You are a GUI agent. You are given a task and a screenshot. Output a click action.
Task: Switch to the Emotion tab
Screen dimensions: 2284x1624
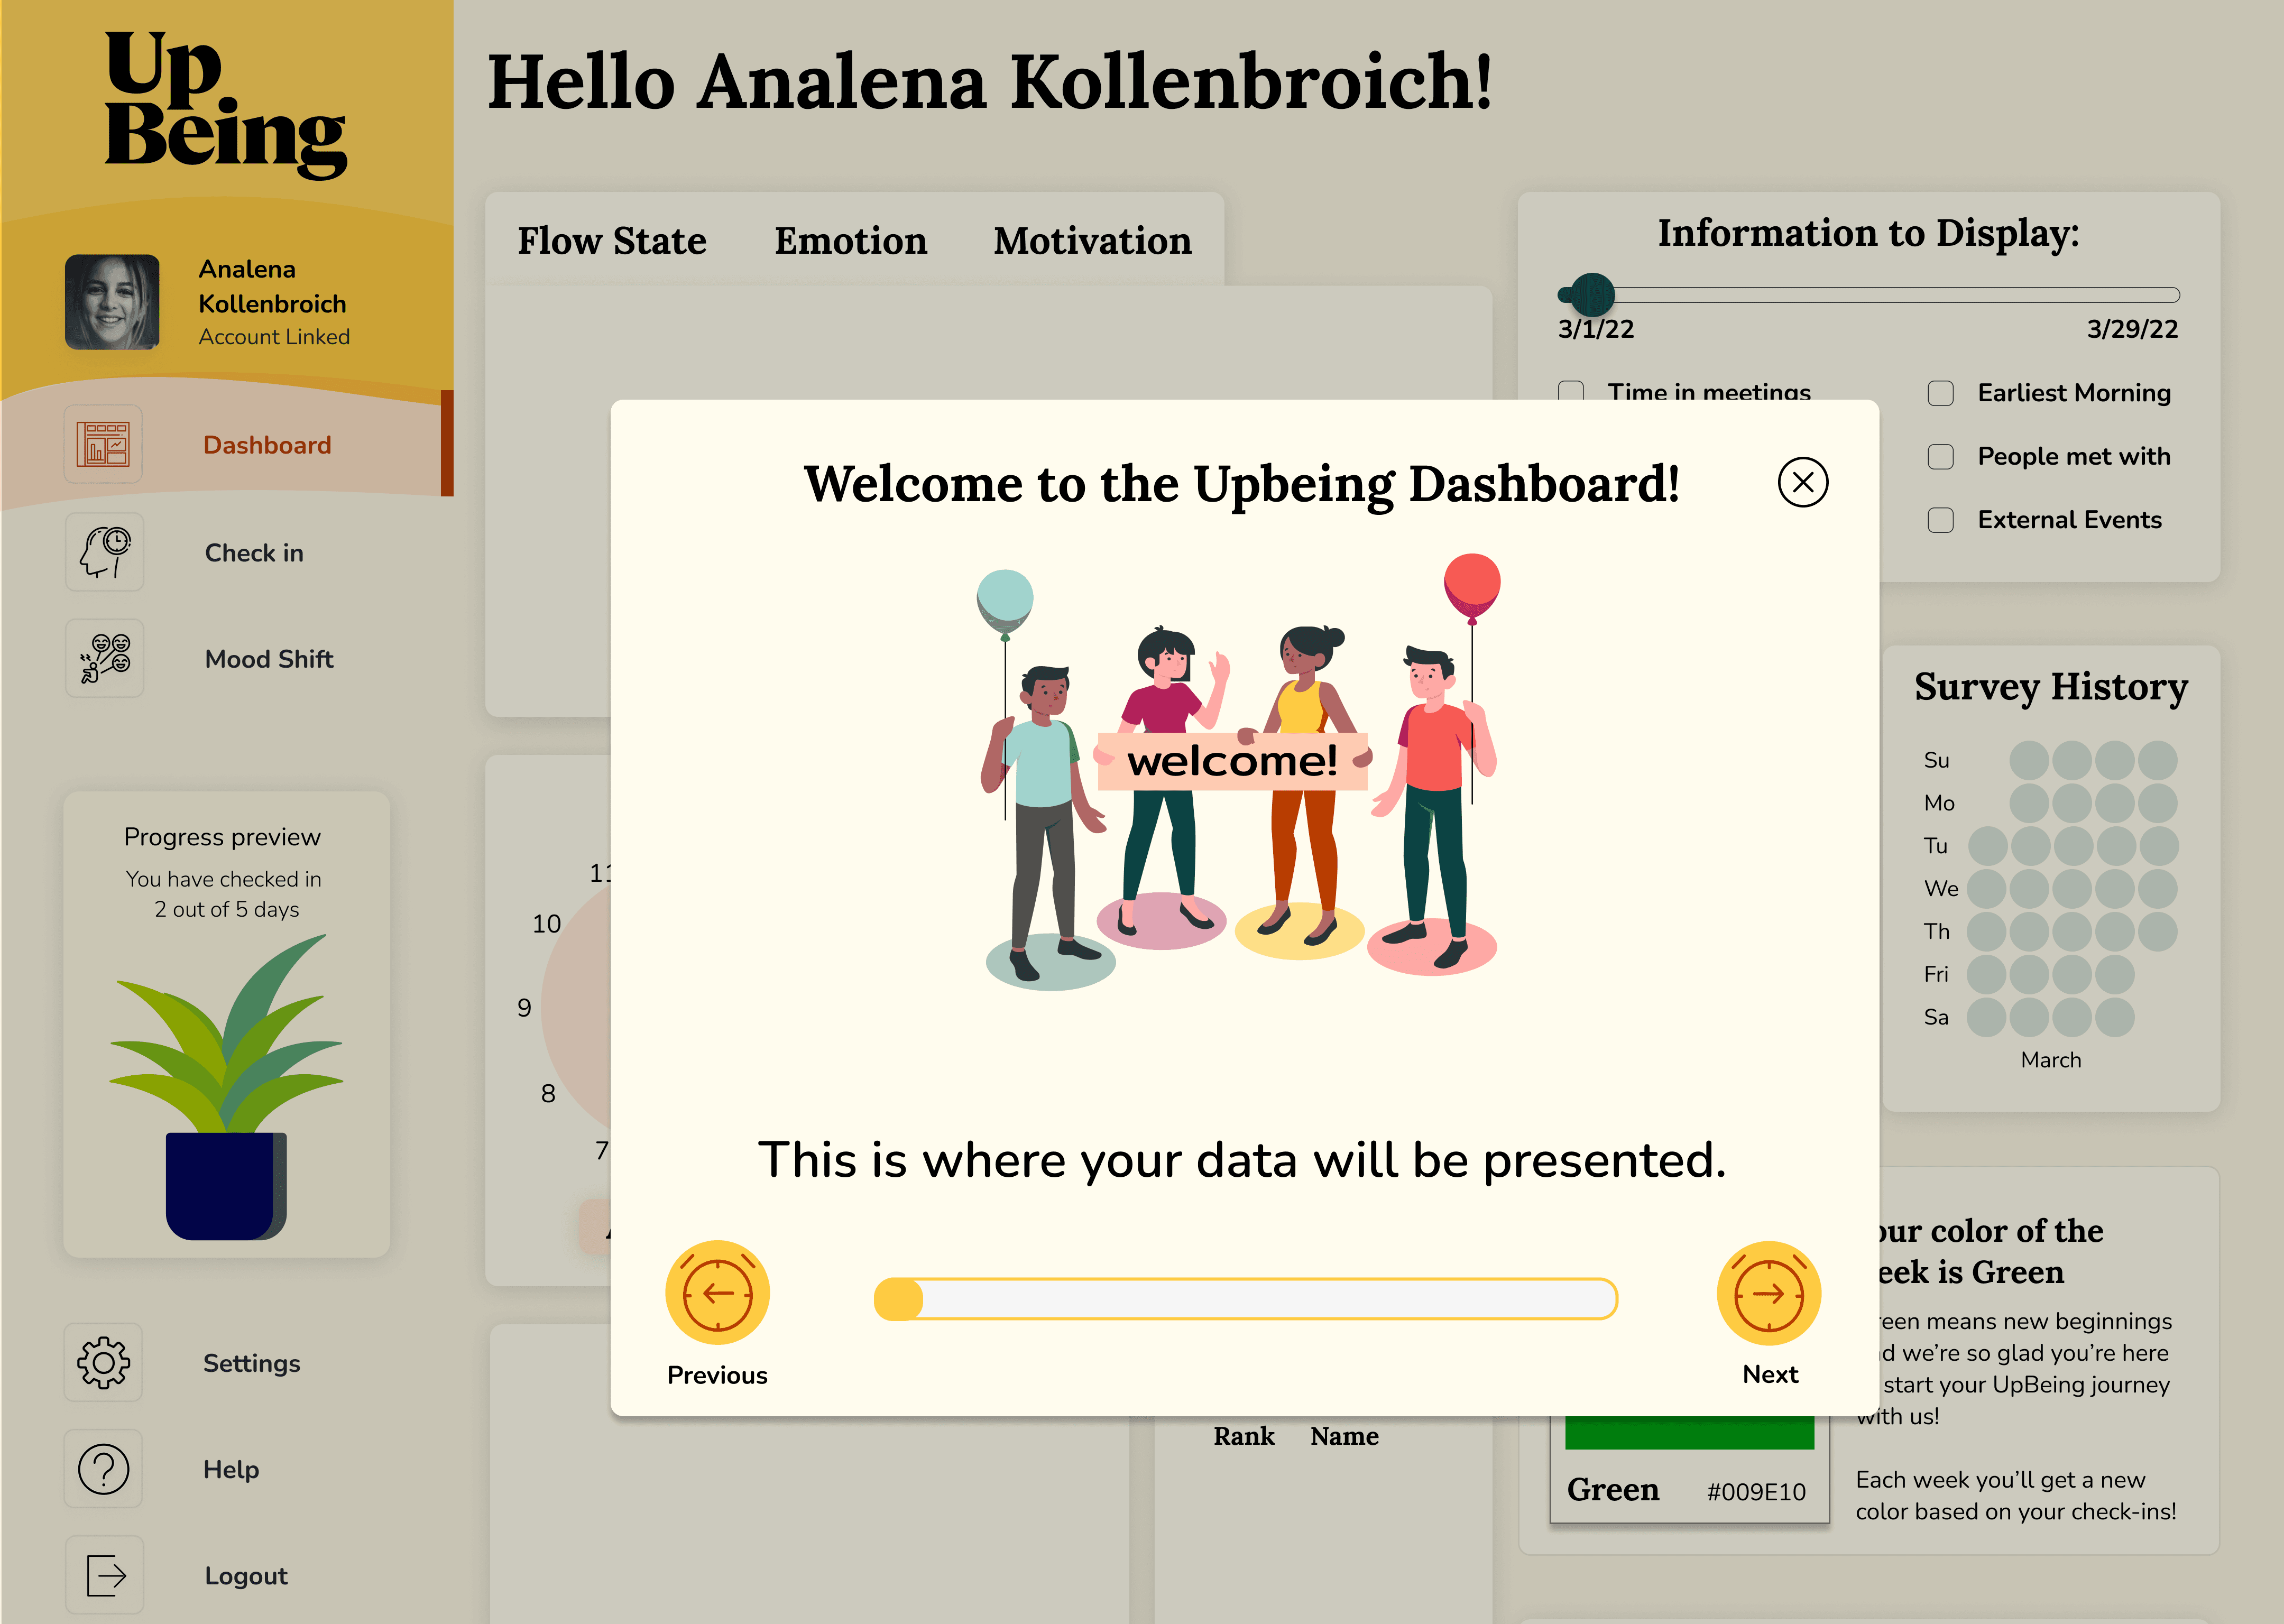point(851,240)
